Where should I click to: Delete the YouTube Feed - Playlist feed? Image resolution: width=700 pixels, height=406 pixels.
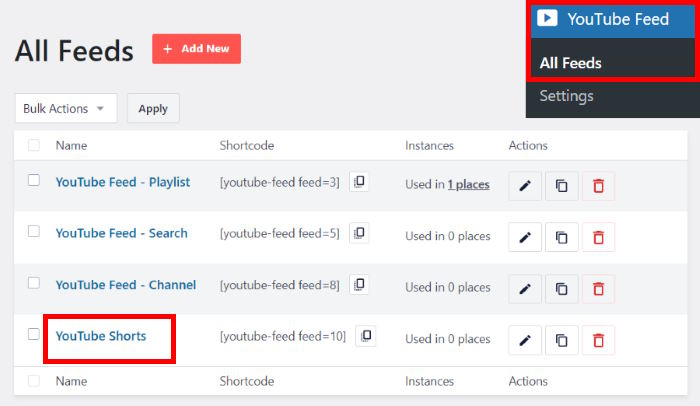[598, 185]
